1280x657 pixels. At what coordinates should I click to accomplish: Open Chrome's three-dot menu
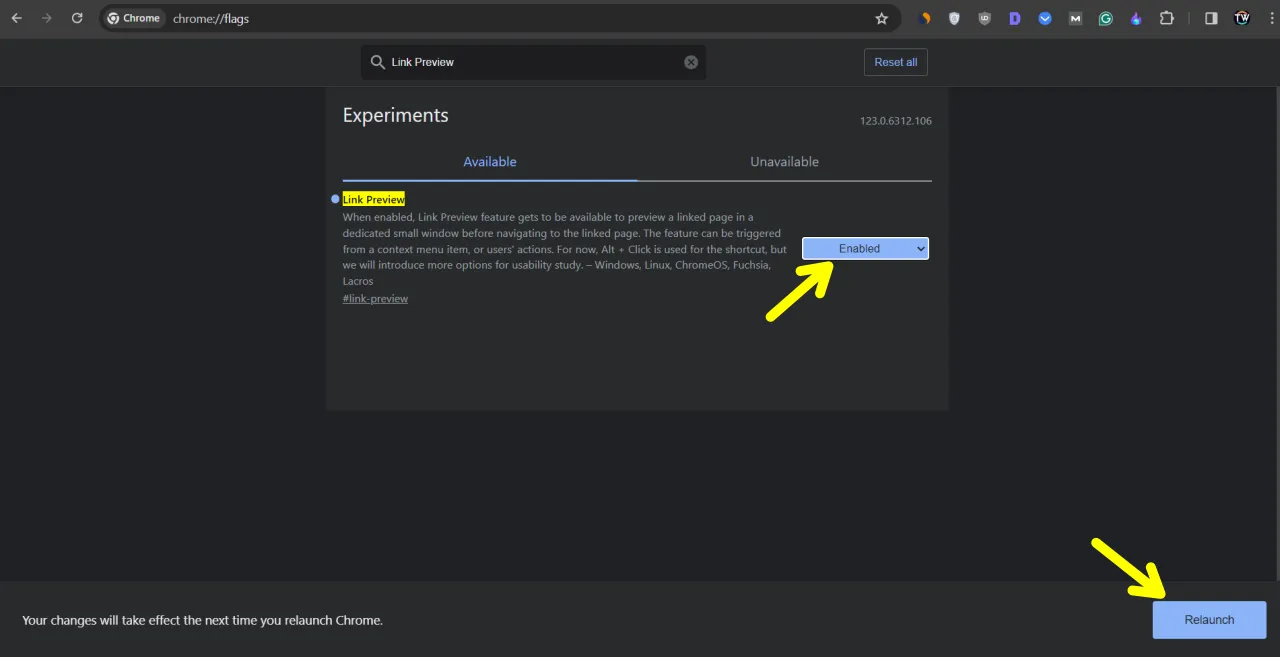(1271, 18)
